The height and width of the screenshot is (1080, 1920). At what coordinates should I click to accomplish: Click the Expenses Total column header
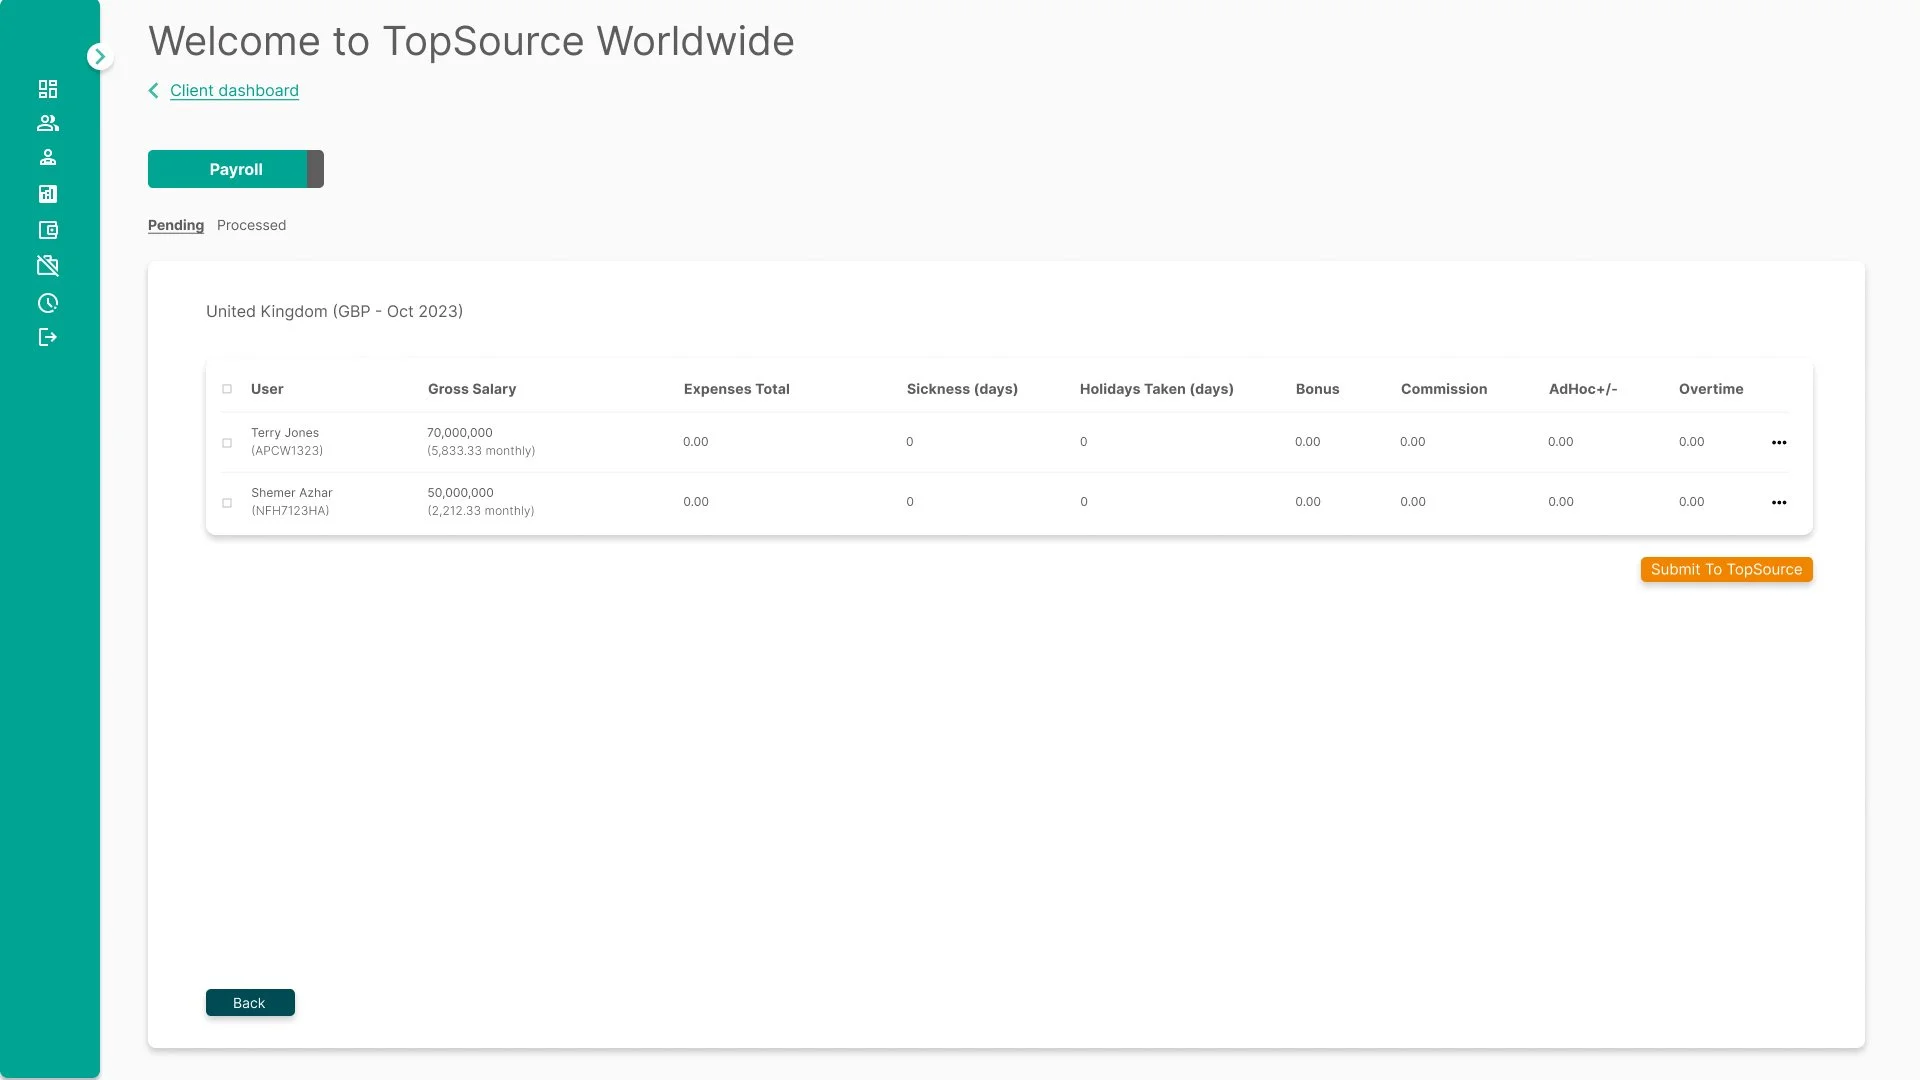[736, 389]
